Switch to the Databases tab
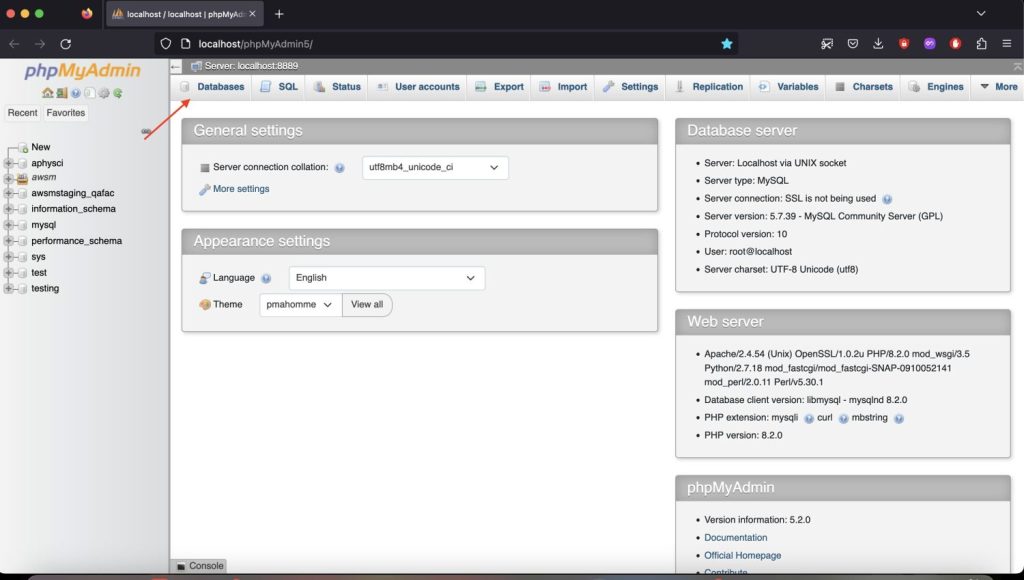Screen dimensions: 1024x580 [x=212, y=87]
